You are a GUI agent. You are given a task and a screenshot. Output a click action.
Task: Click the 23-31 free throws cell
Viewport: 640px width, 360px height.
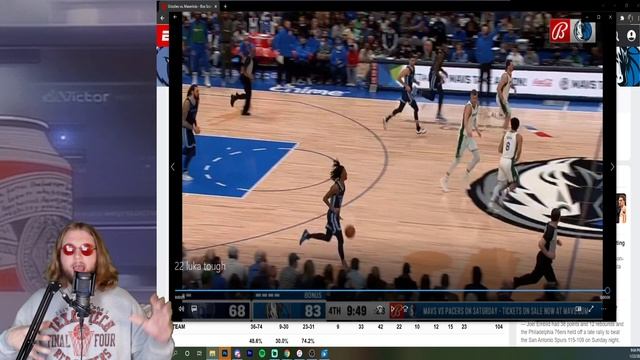[308, 327]
